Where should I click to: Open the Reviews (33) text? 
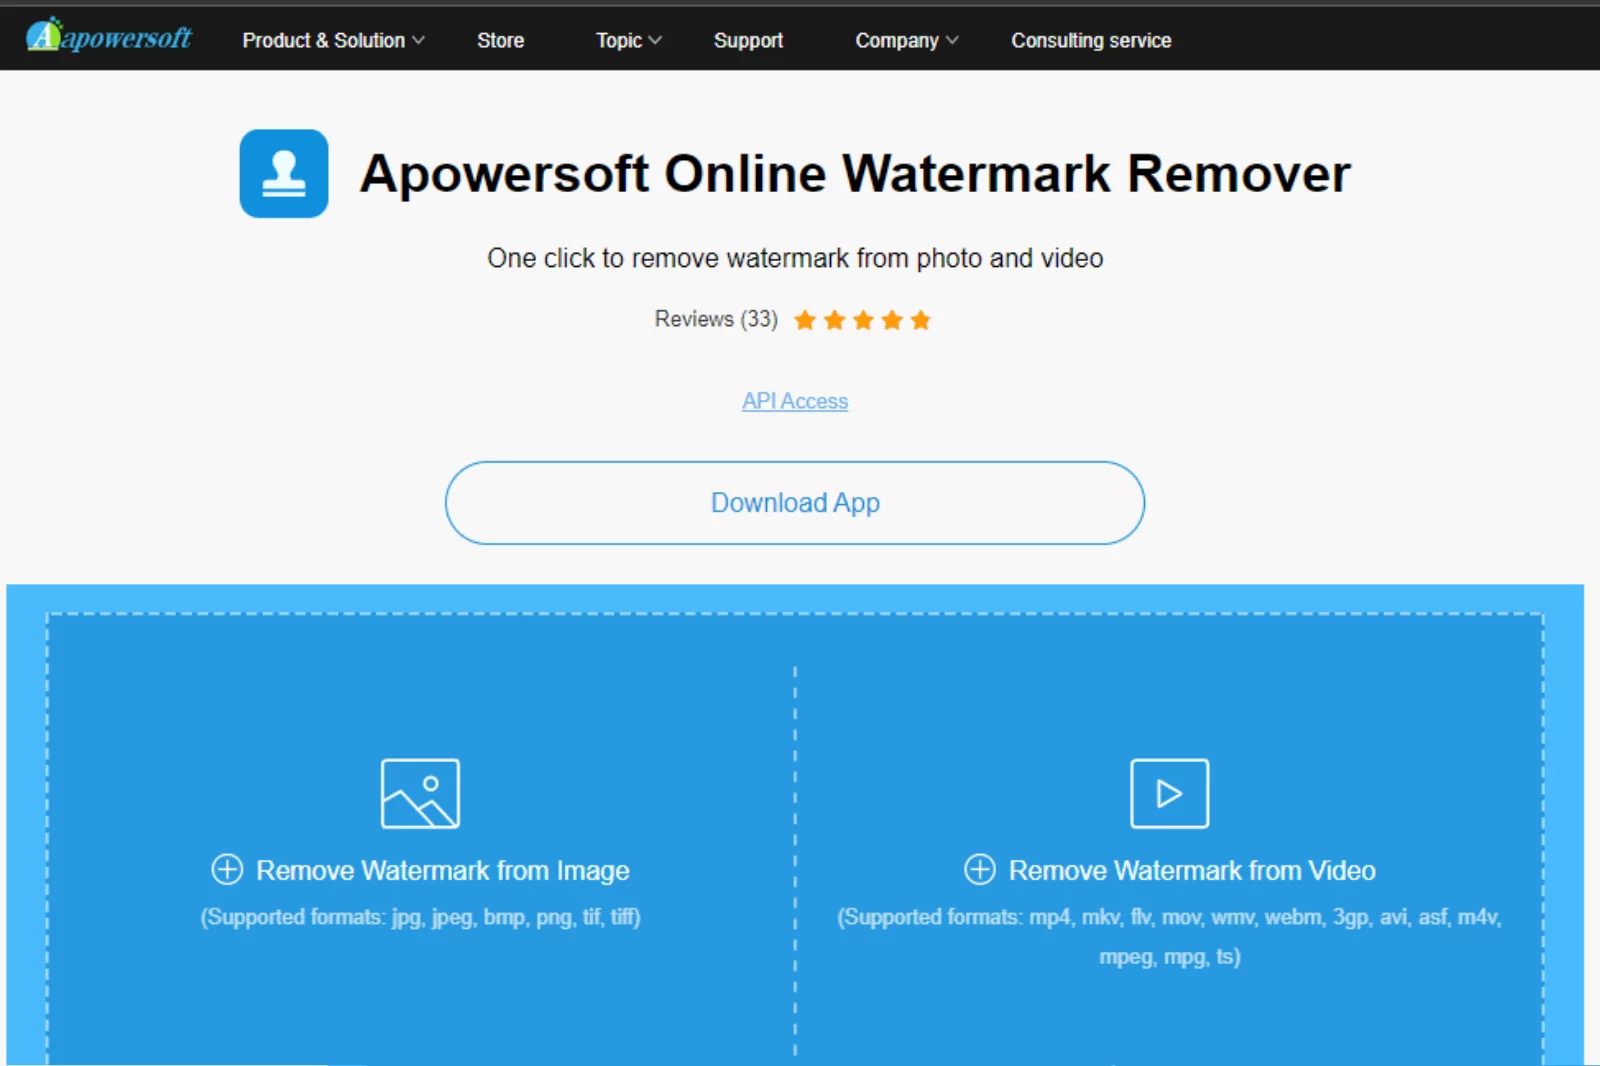(x=716, y=319)
